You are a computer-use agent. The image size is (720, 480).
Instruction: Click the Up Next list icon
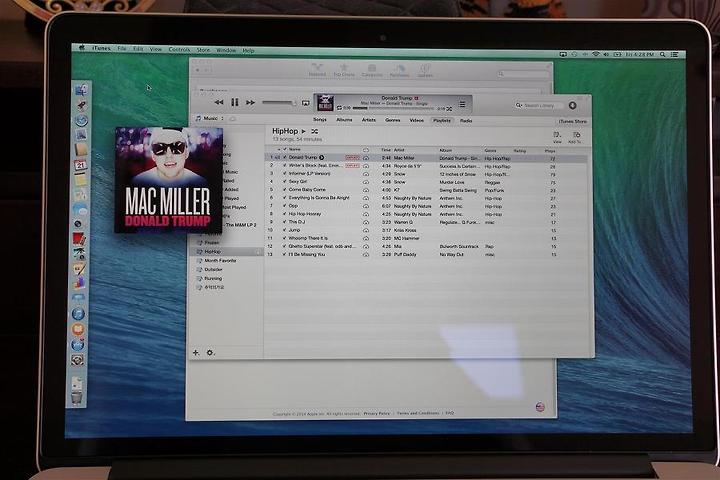pyautogui.click(x=462, y=104)
